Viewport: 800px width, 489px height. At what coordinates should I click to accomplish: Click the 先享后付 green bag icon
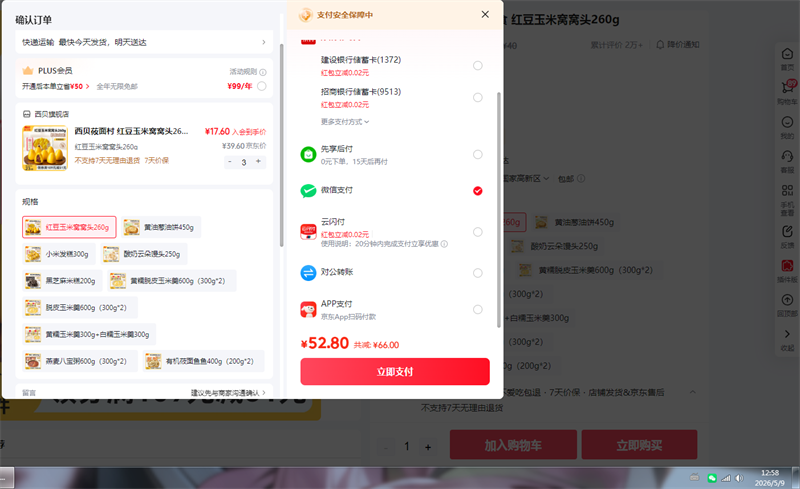point(308,154)
